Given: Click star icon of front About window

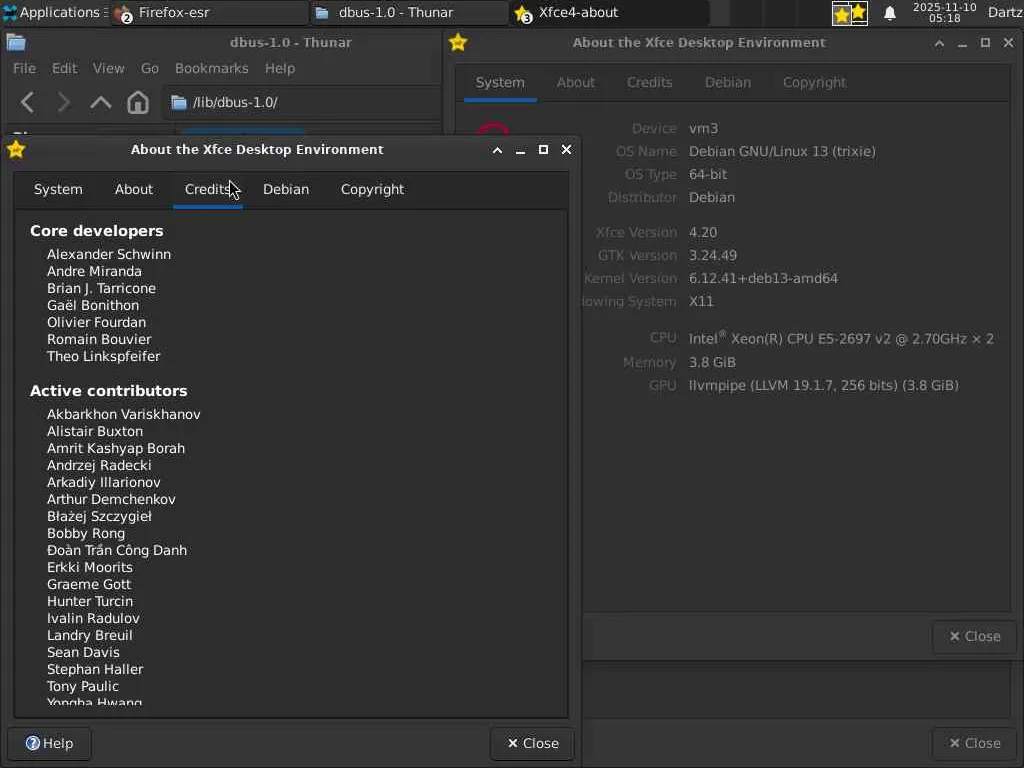Looking at the screenshot, I should coord(16,150).
